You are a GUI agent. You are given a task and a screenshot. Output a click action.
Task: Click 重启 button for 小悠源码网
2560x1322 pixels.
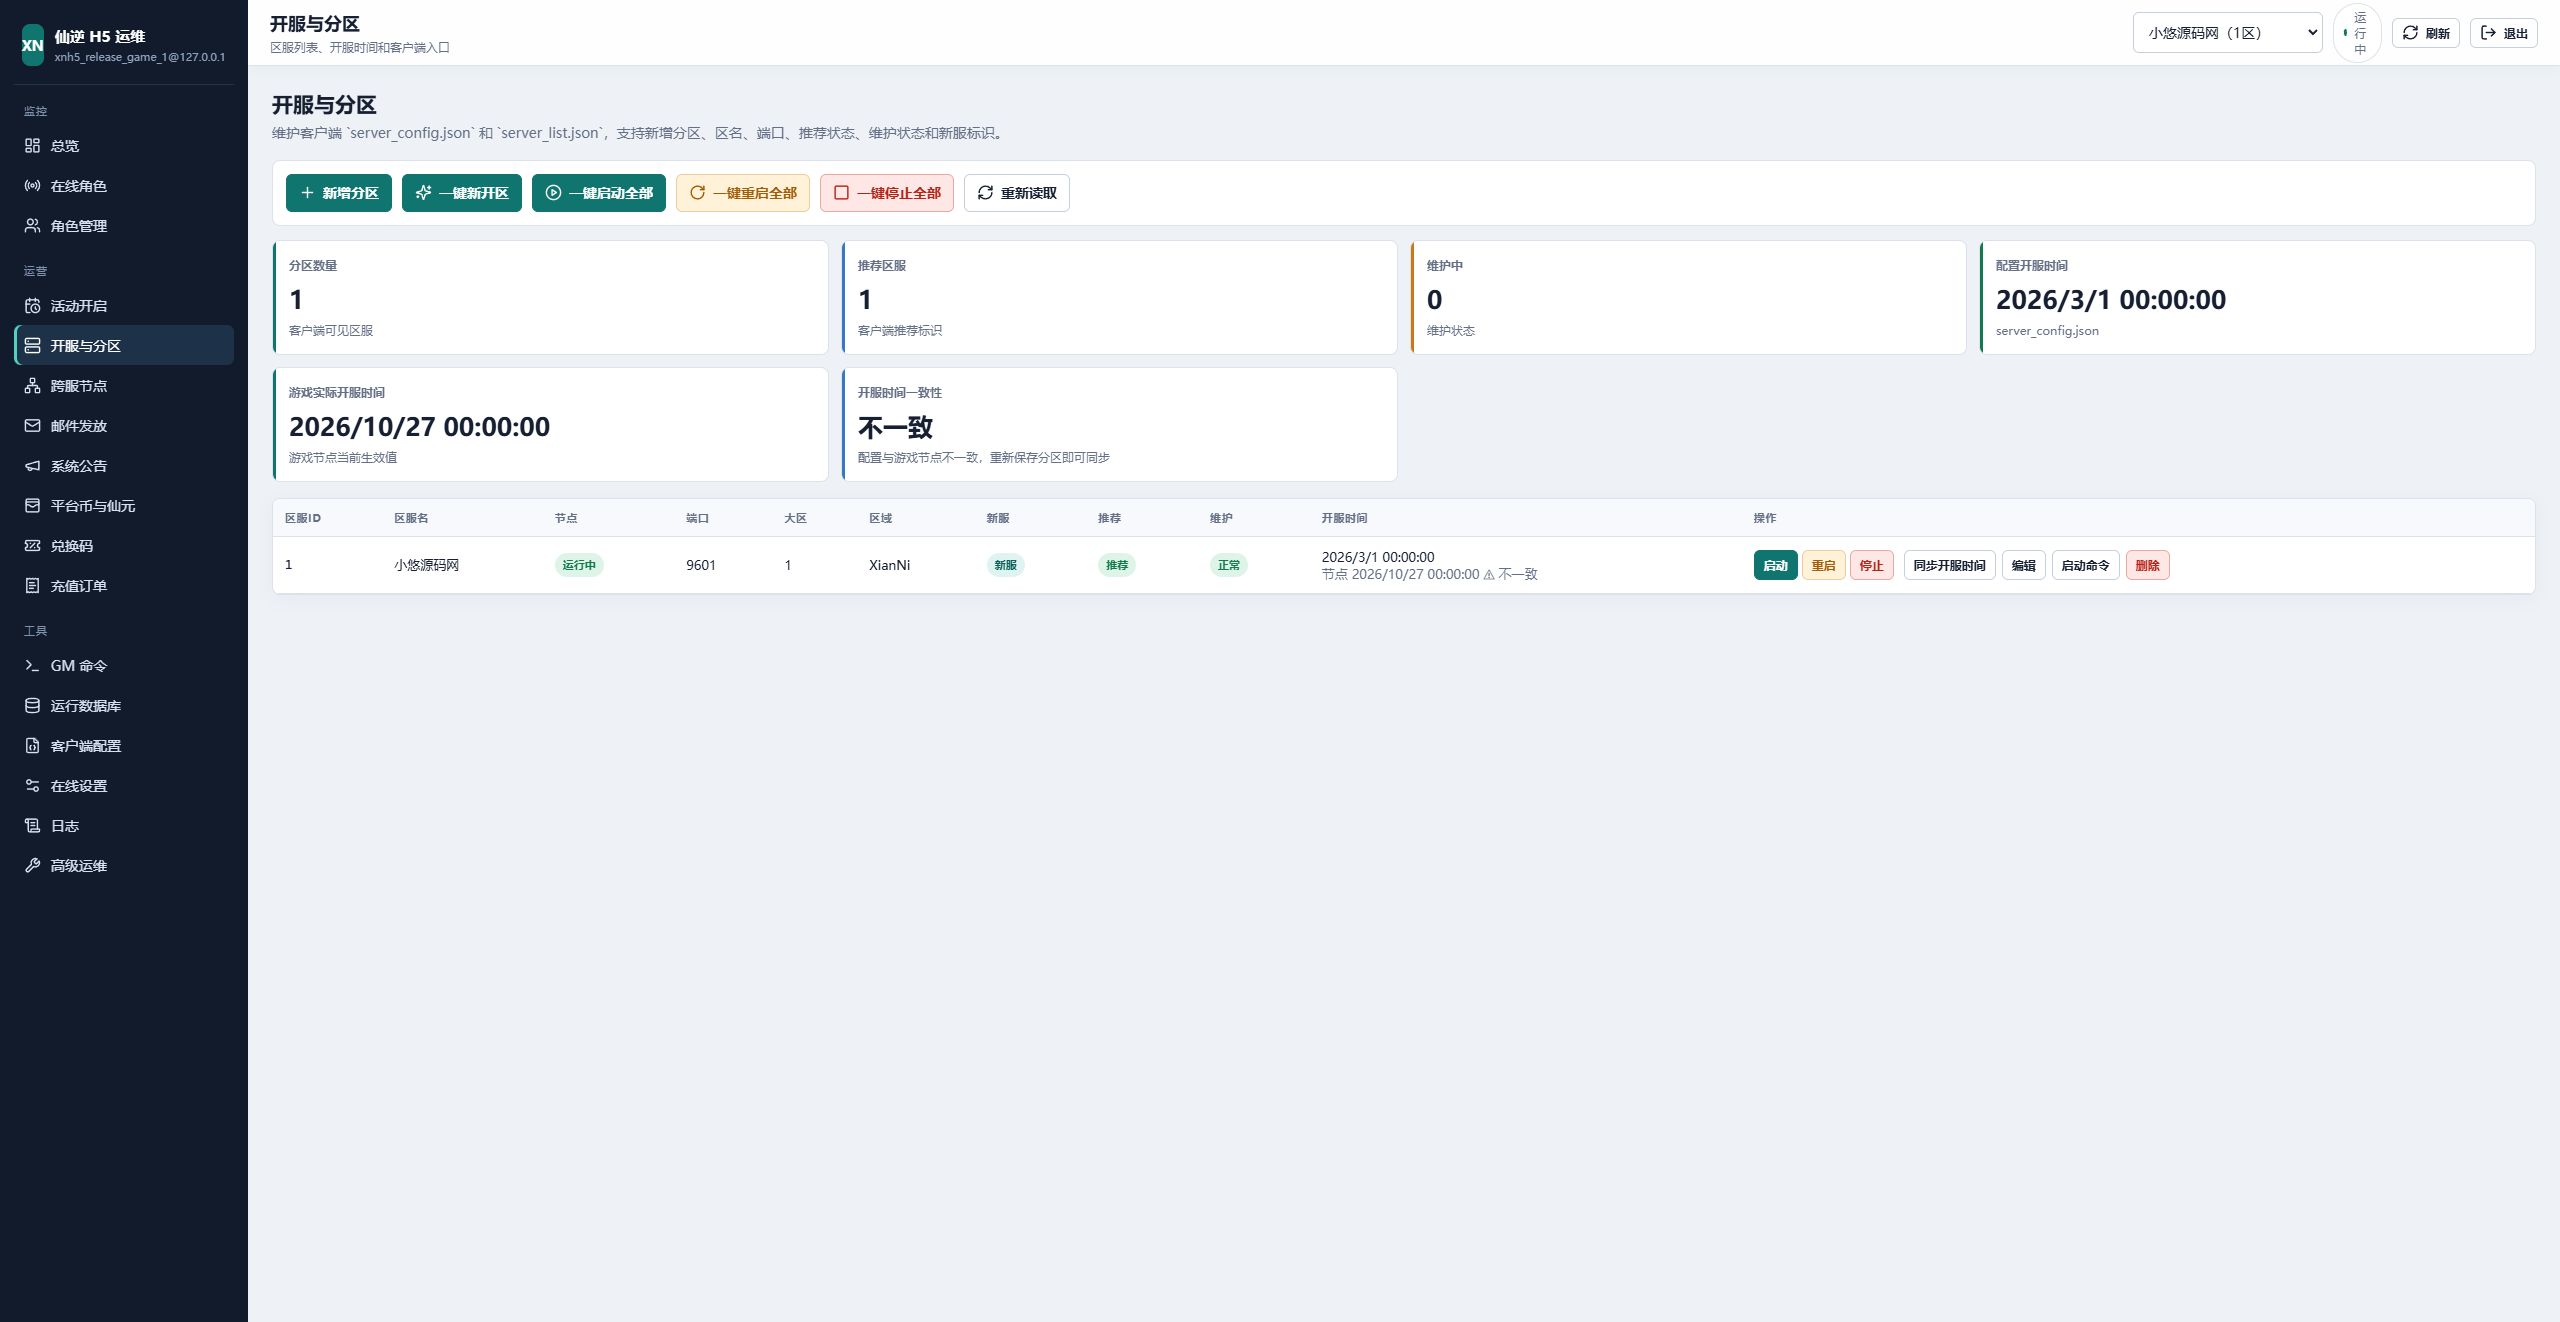click(x=1824, y=566)
